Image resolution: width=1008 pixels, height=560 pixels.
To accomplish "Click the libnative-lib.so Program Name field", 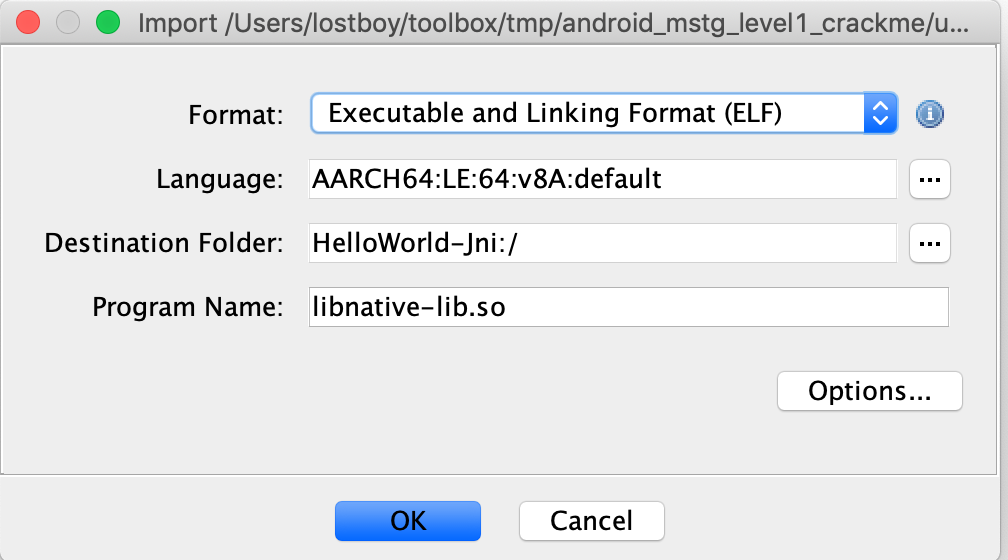I will point(628,307).
